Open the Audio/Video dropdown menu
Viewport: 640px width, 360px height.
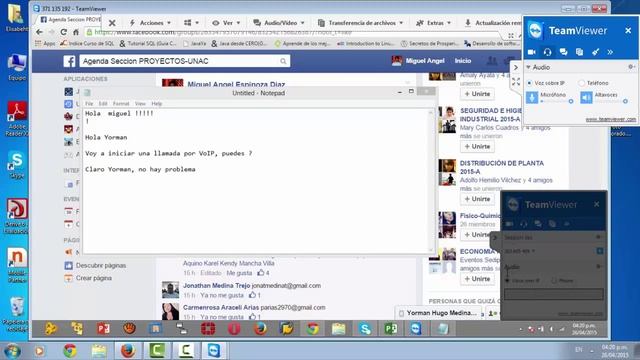[x=279, y=23]
